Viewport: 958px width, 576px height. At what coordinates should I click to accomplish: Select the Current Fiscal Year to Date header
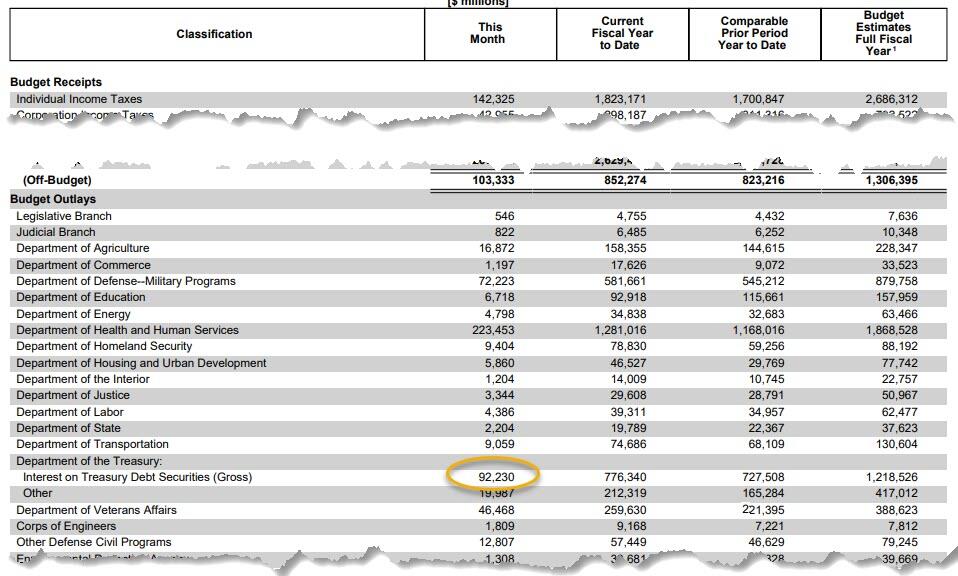point(622,33)
